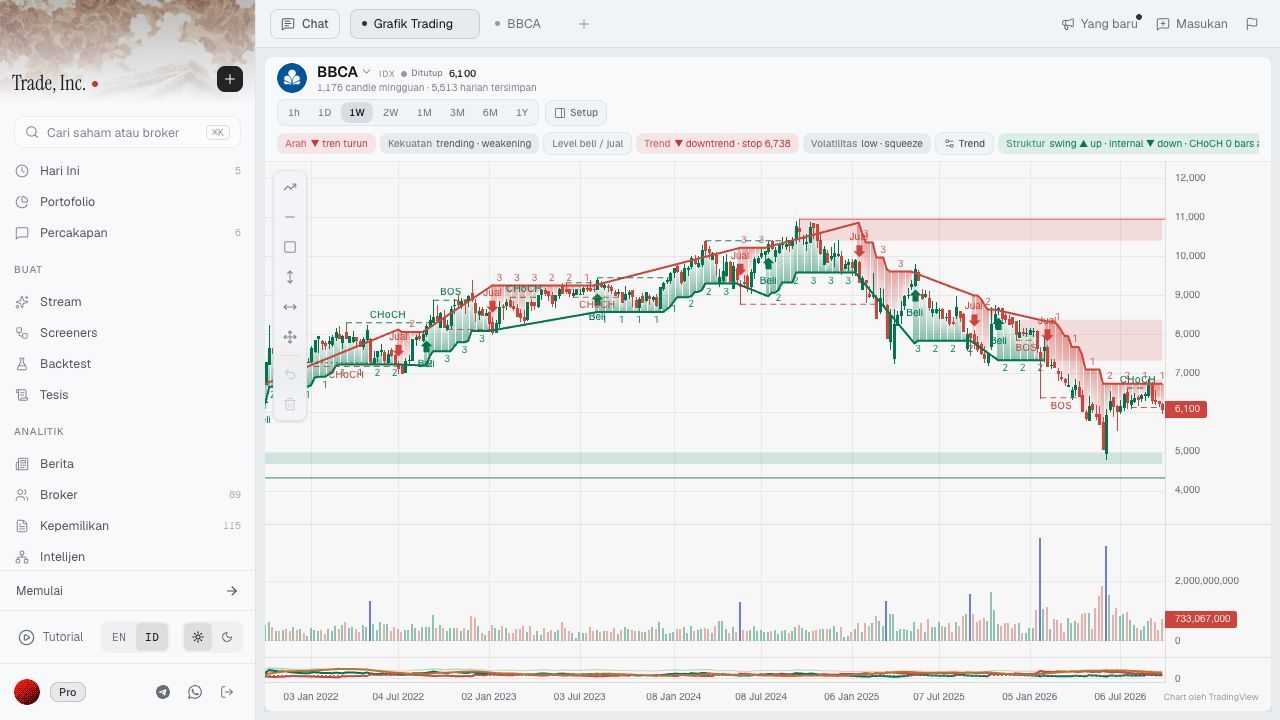Click the undo drawing icon
The image size is (1280, 720).
[x=290, y=374]
